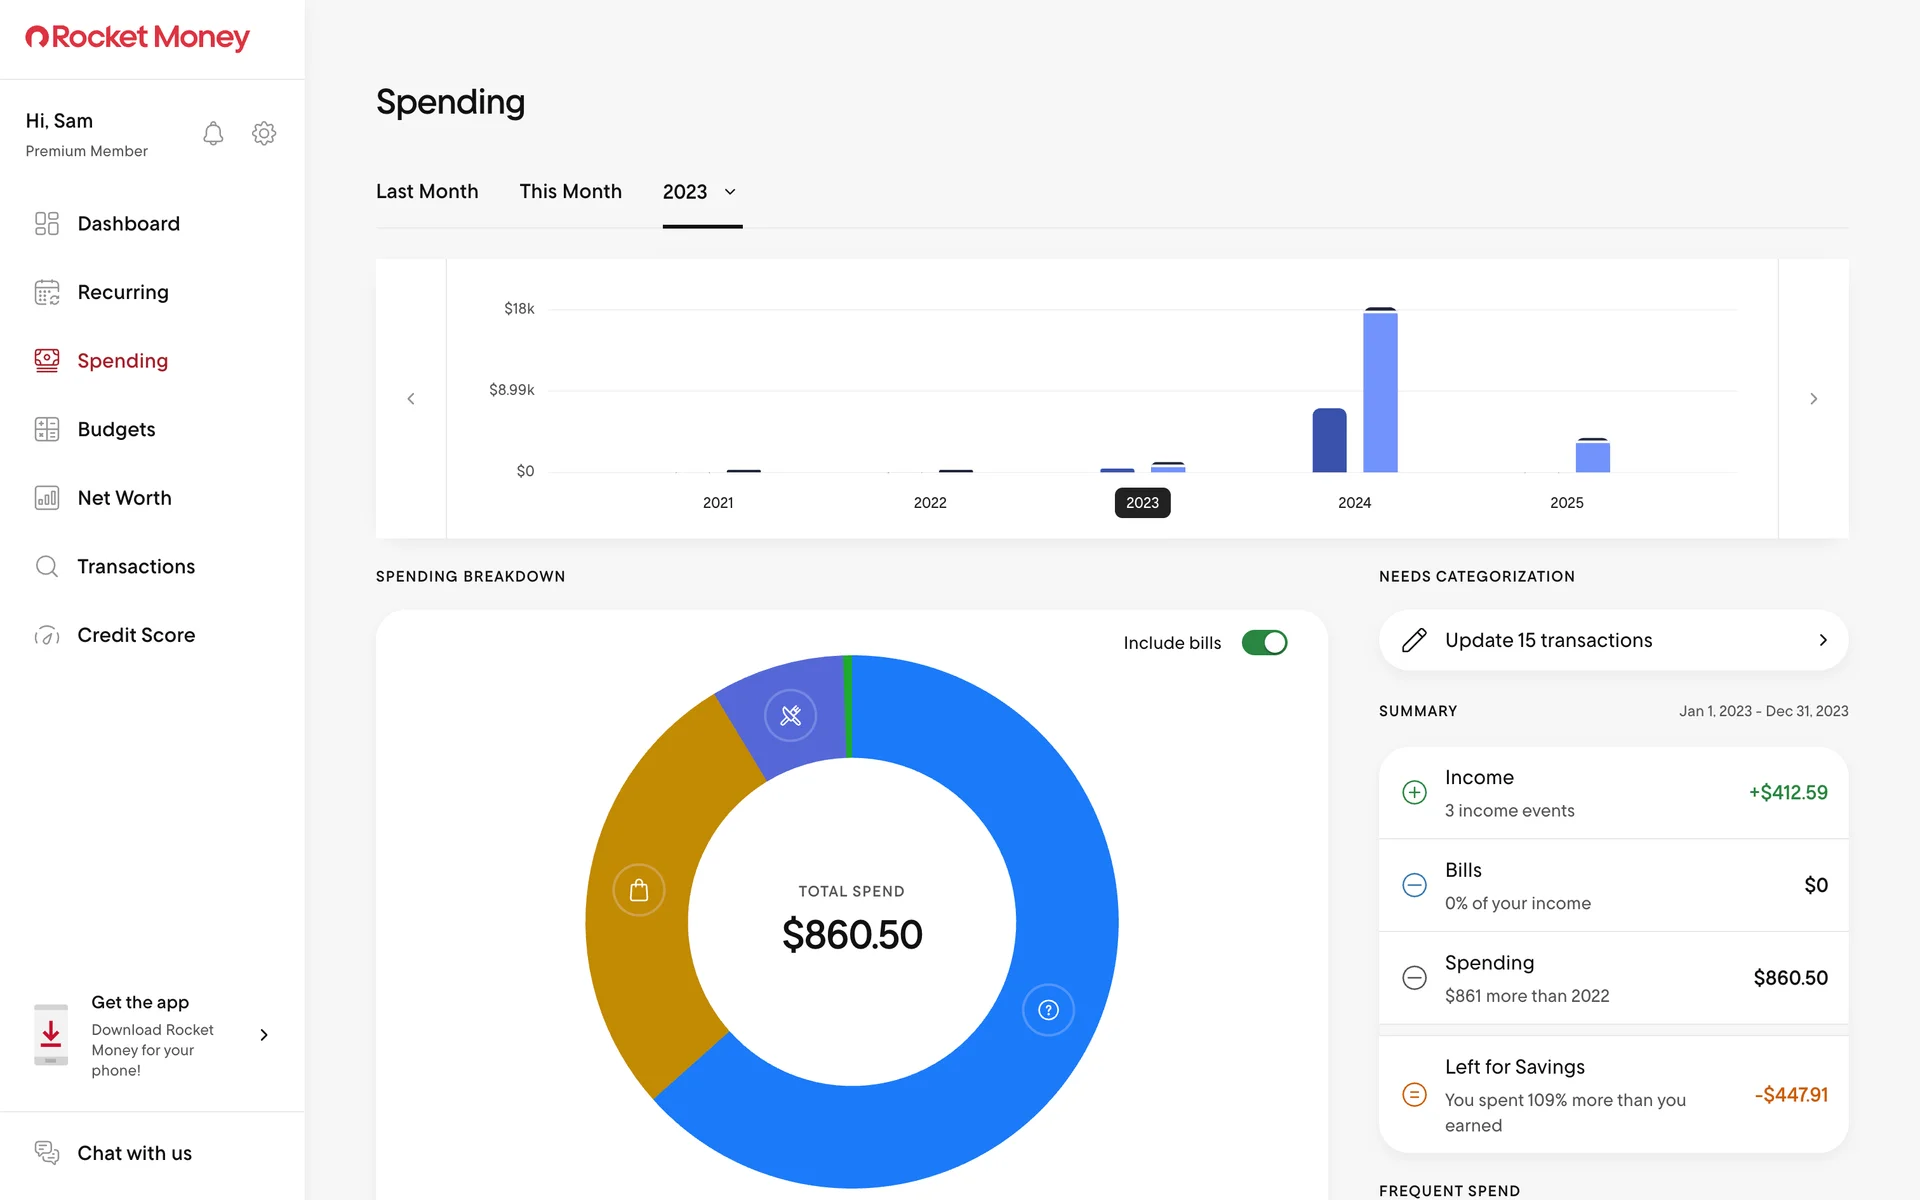This screenshot has height=1200, width=1920.
Task: Open Get the app download prompt
Action: [x=152, y=1035]
